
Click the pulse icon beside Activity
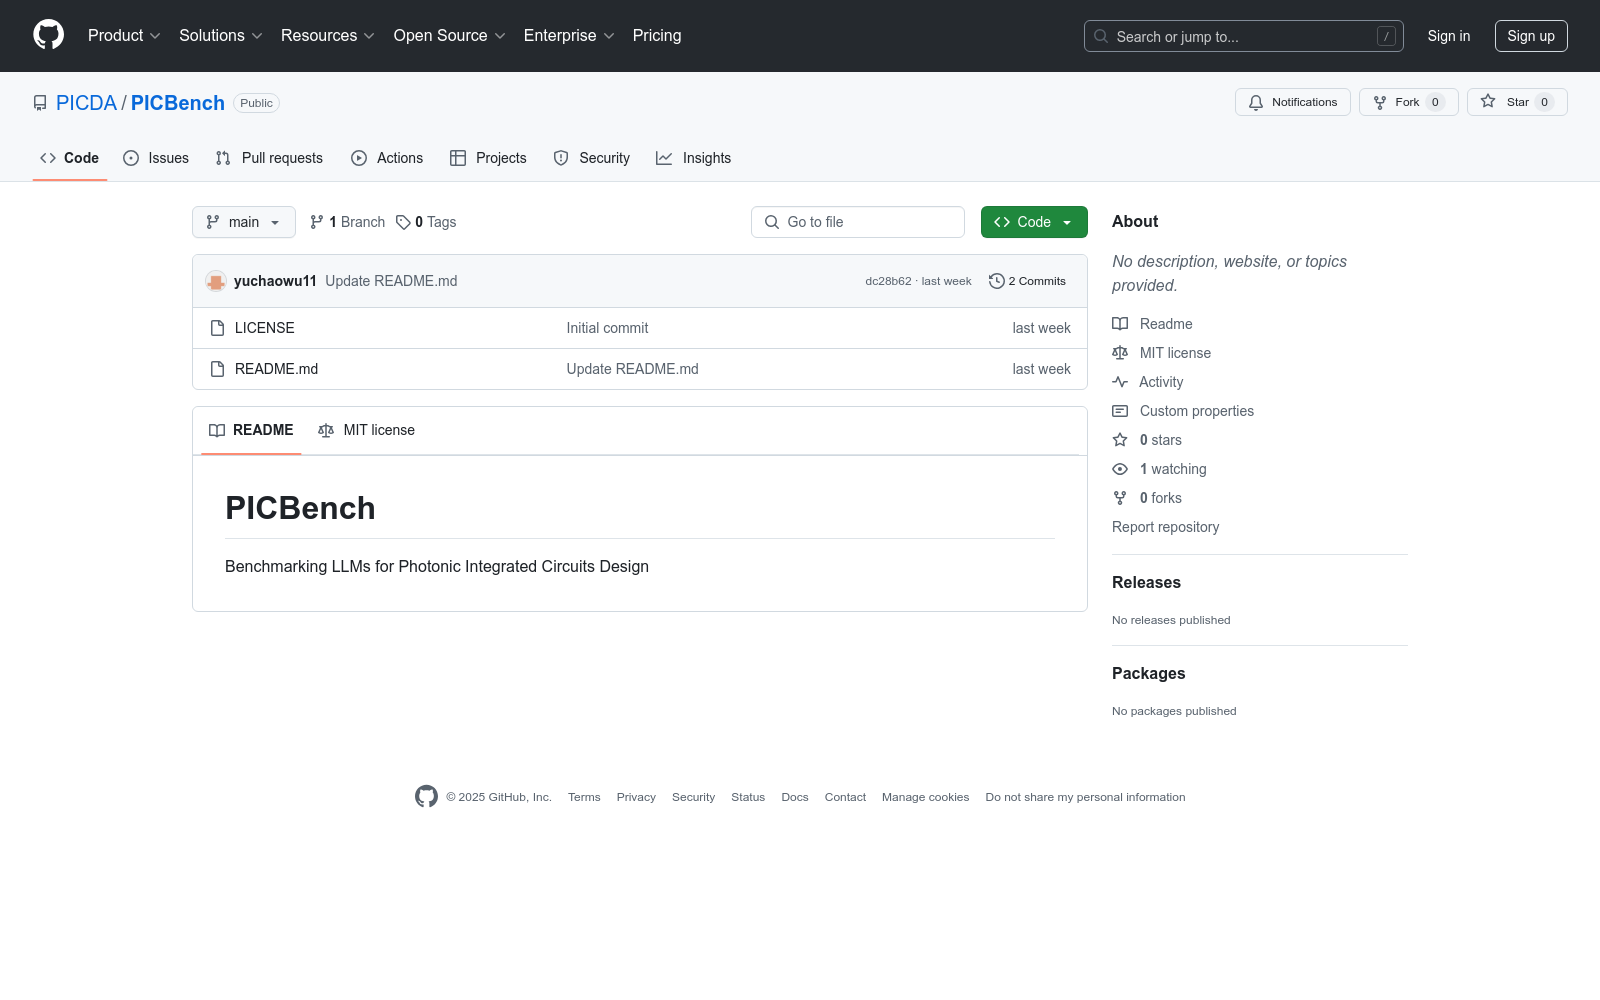[x=1120, y=382]
